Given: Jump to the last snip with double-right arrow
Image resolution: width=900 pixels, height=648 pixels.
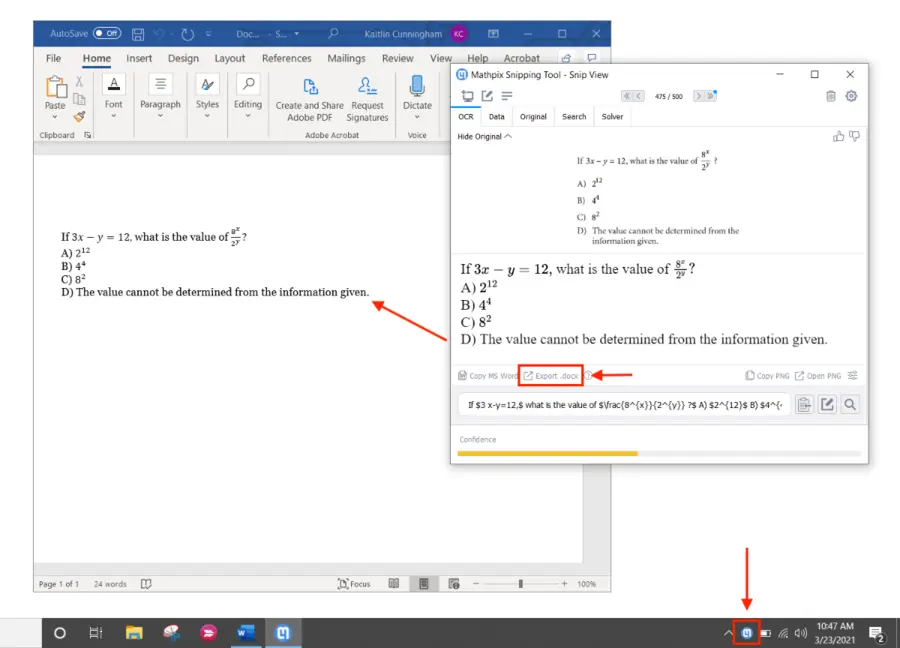Looking at the screenshot, I should pos(711,96).
